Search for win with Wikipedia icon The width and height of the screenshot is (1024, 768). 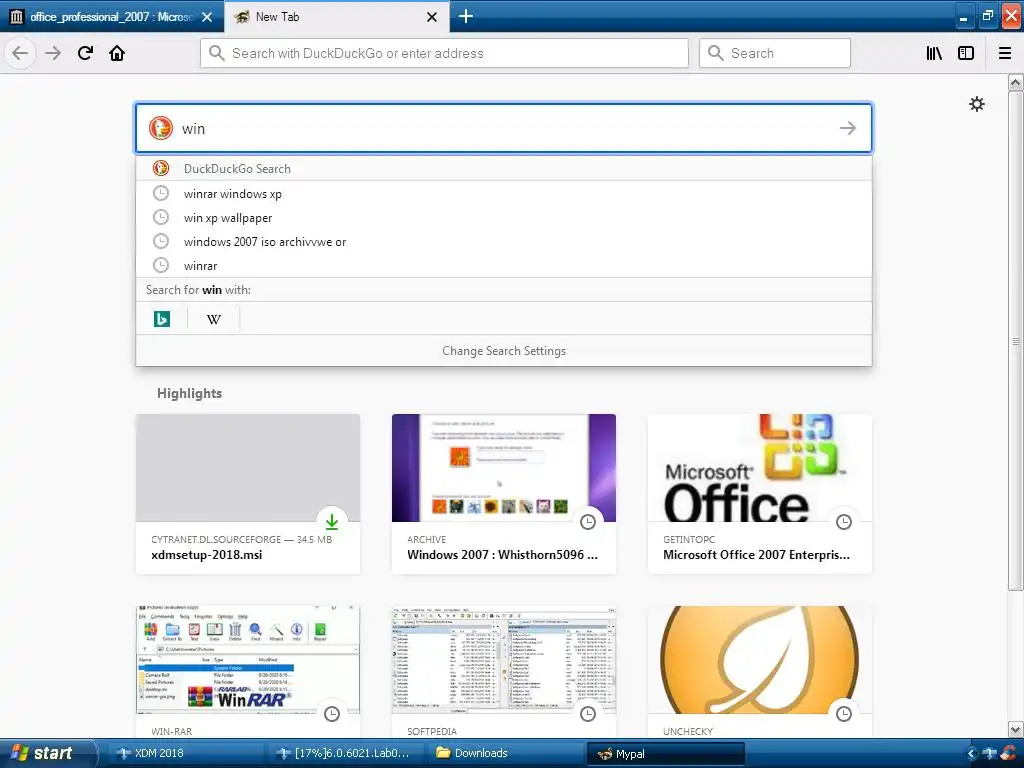[214, 319]
